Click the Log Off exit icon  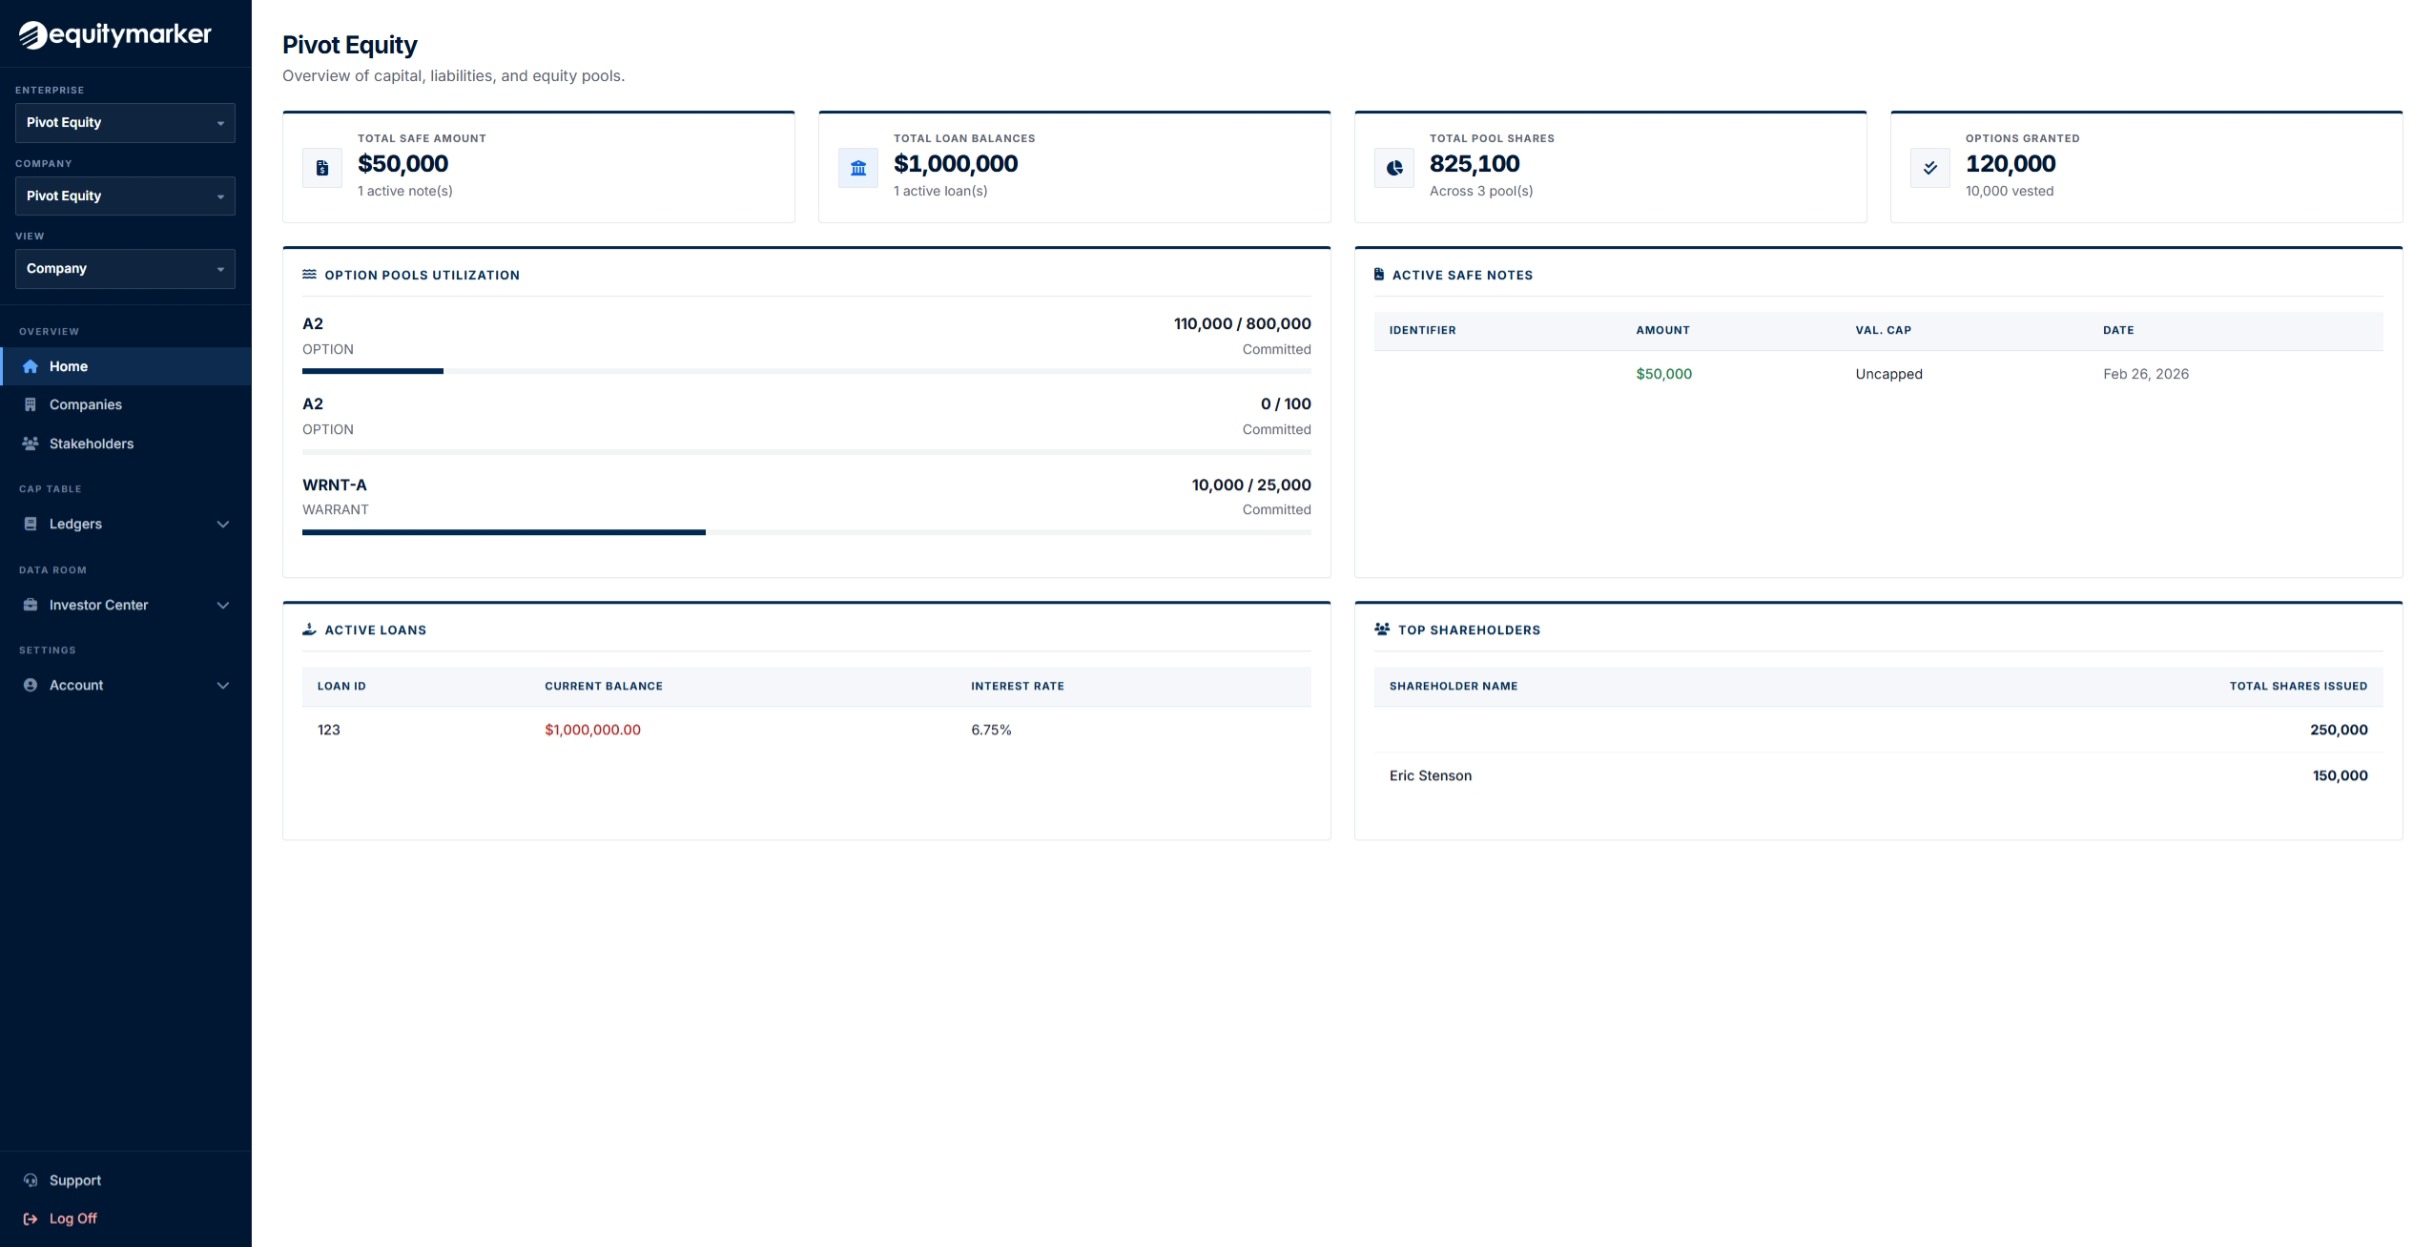(x=30, y=1218)
